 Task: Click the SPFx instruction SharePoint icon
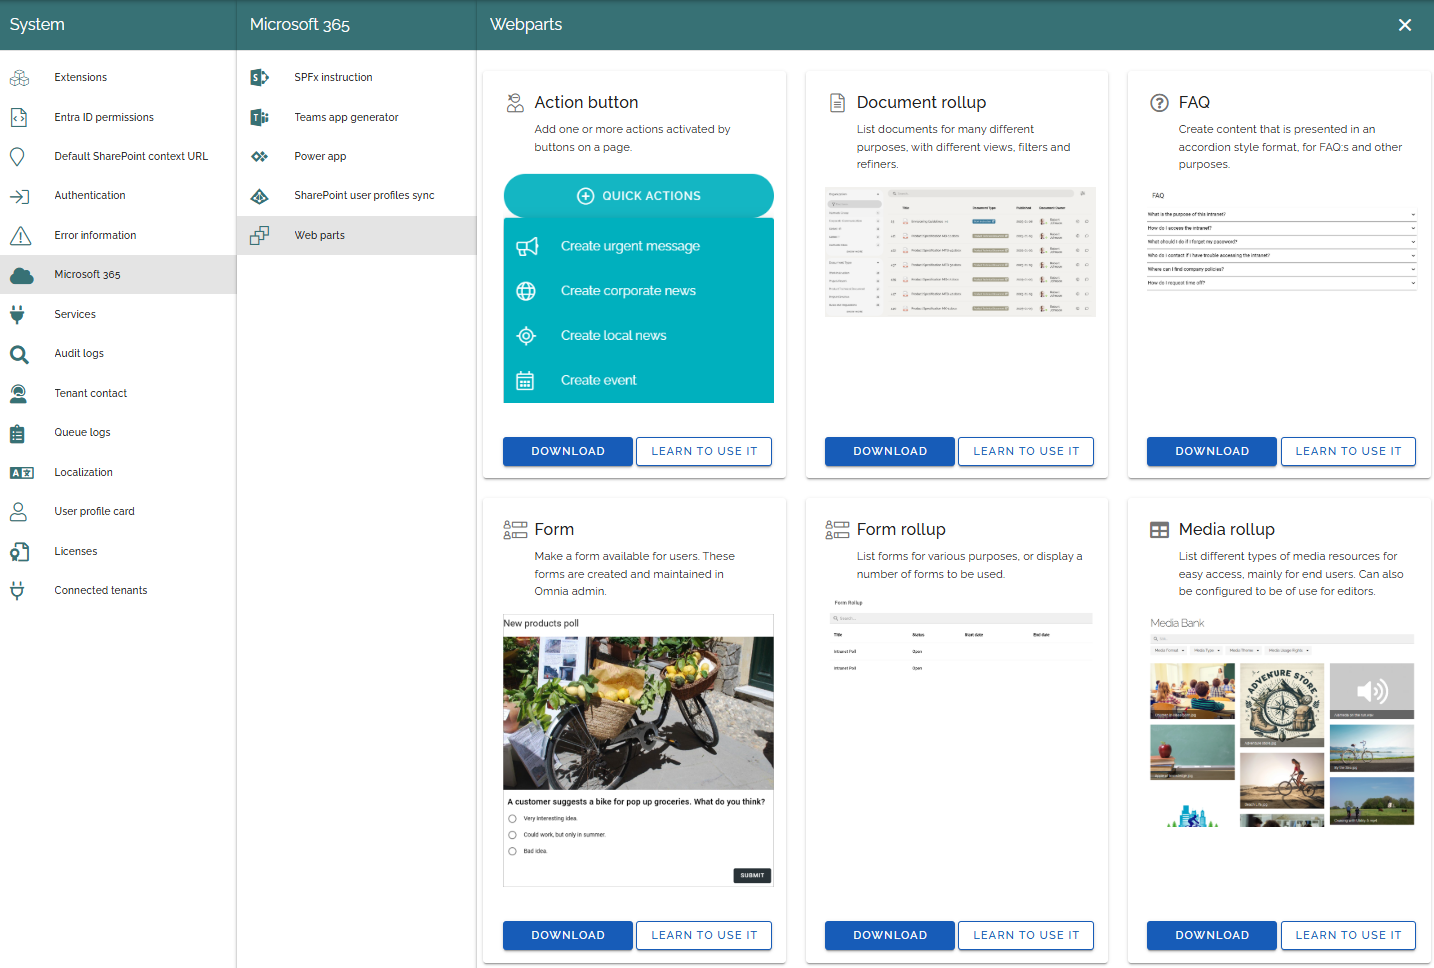click(259, 77)
